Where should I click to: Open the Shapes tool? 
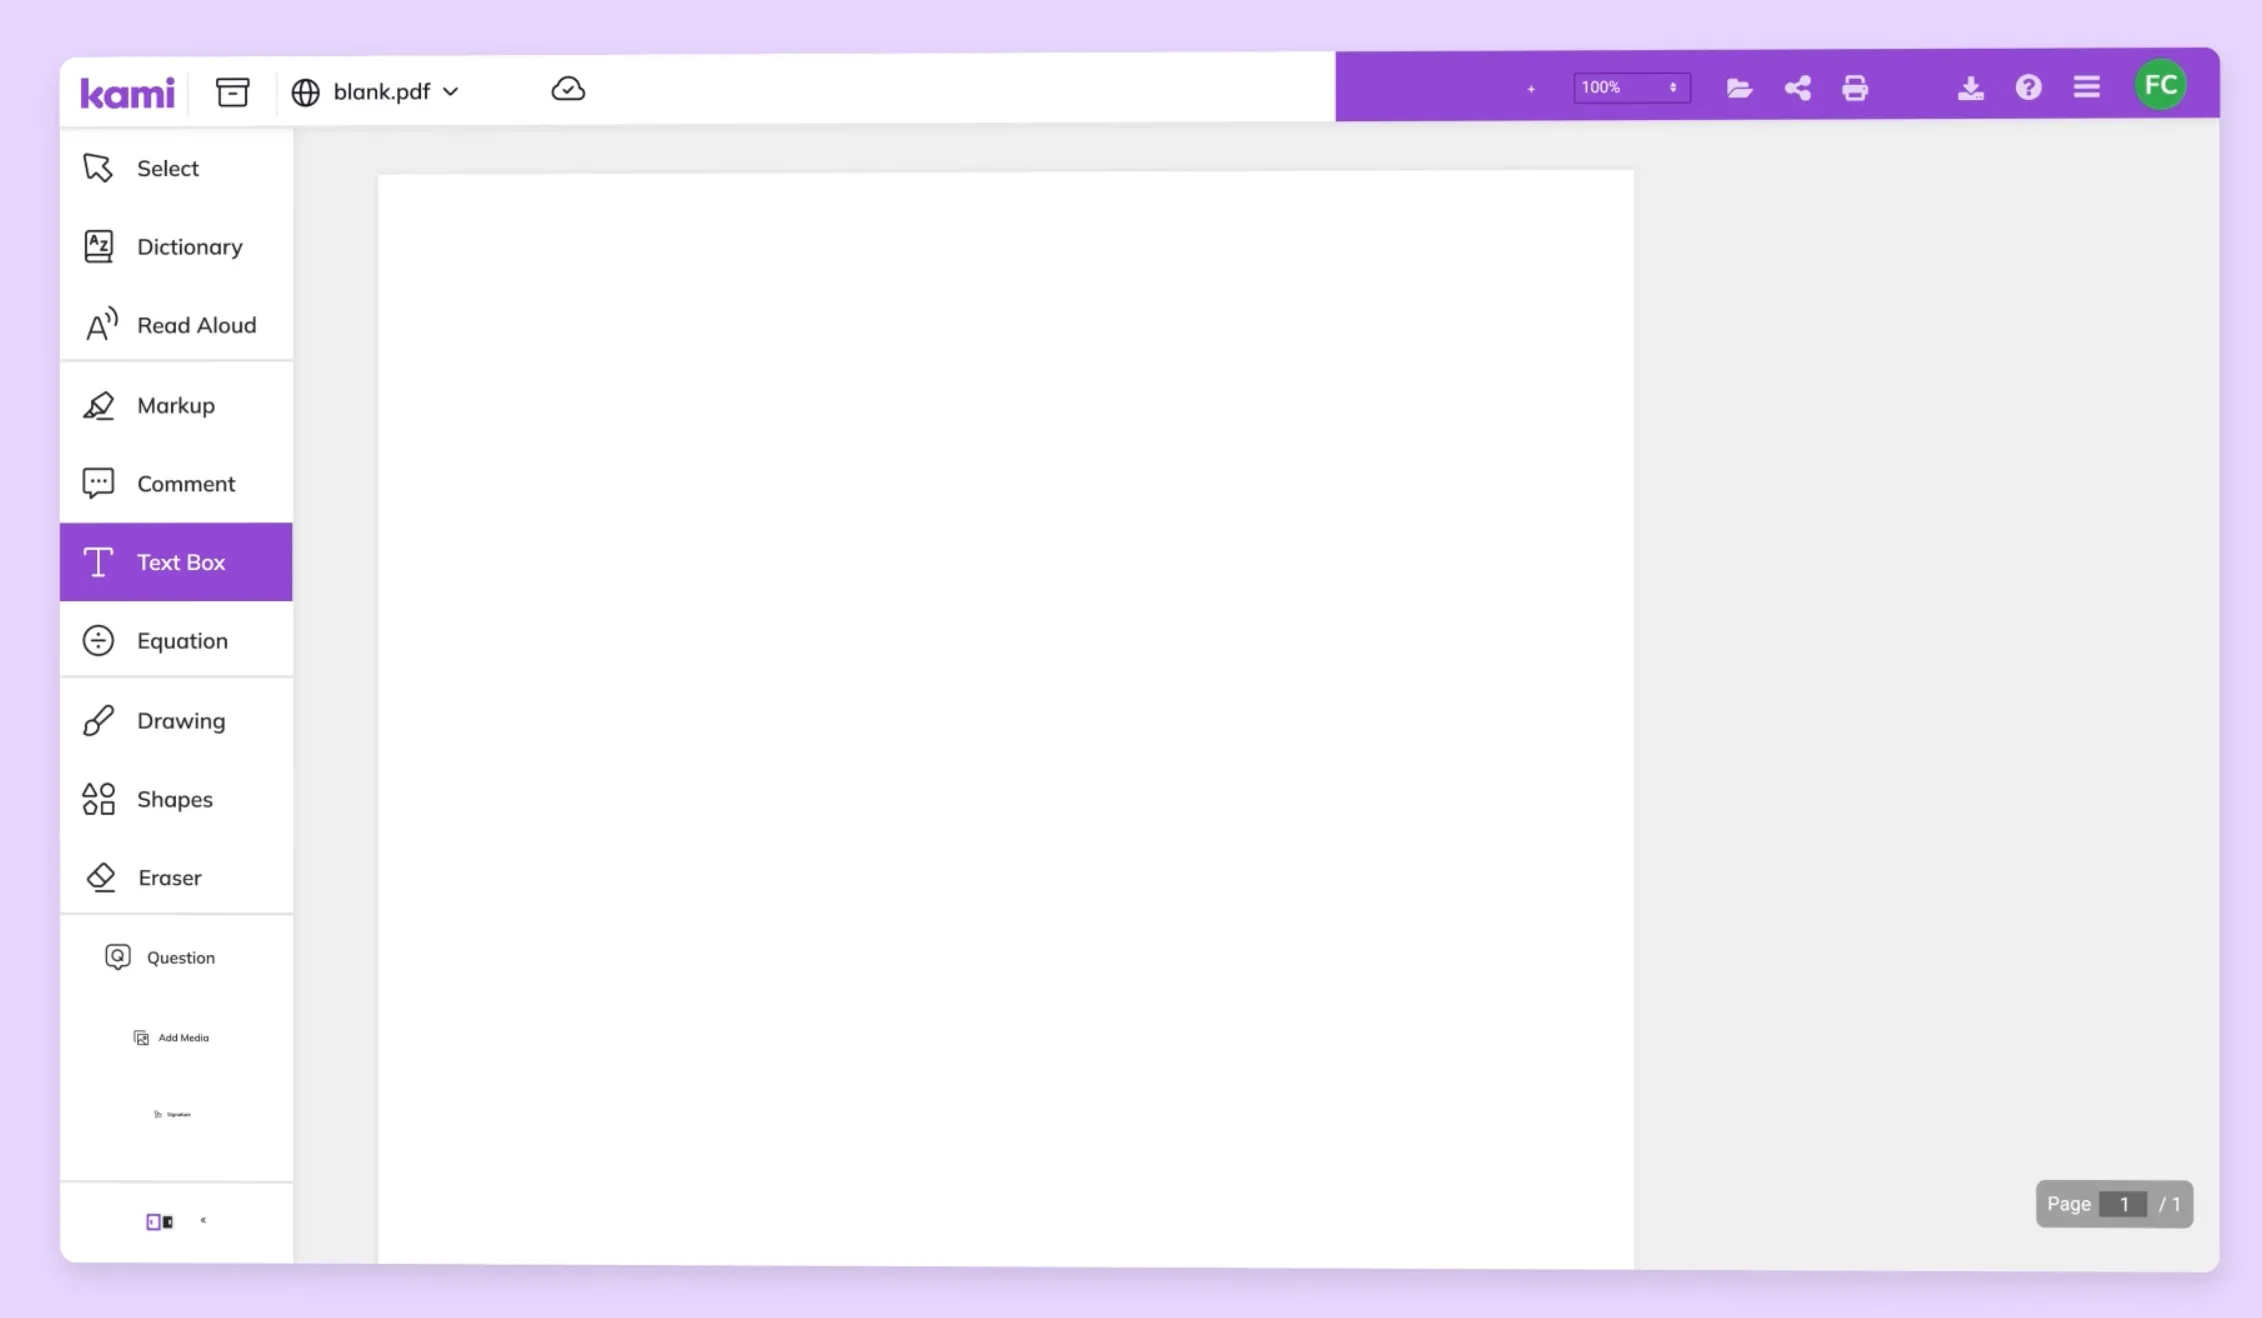pyautogui.click(x=175, y=799)
